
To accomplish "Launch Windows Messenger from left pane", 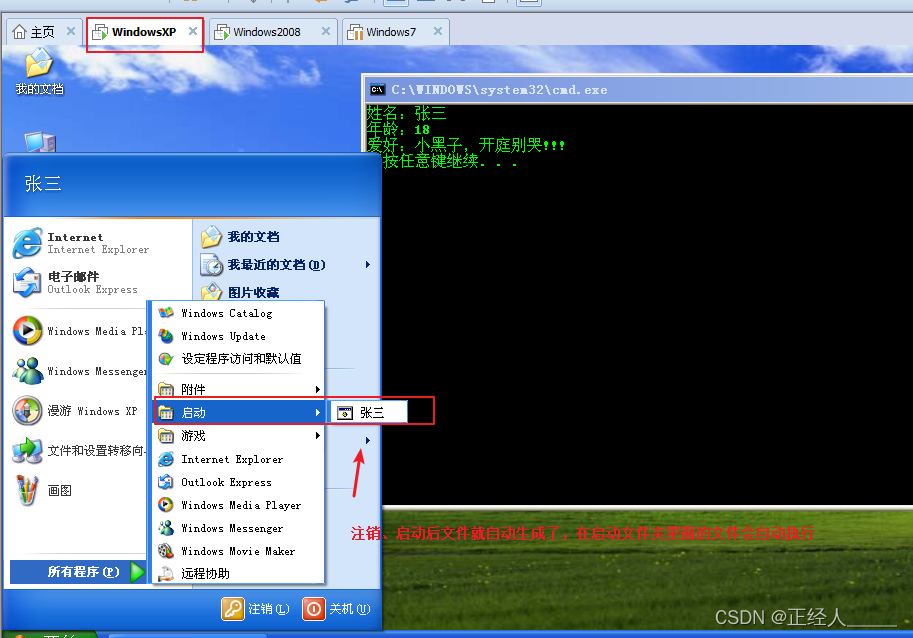I will click(78, 371).
